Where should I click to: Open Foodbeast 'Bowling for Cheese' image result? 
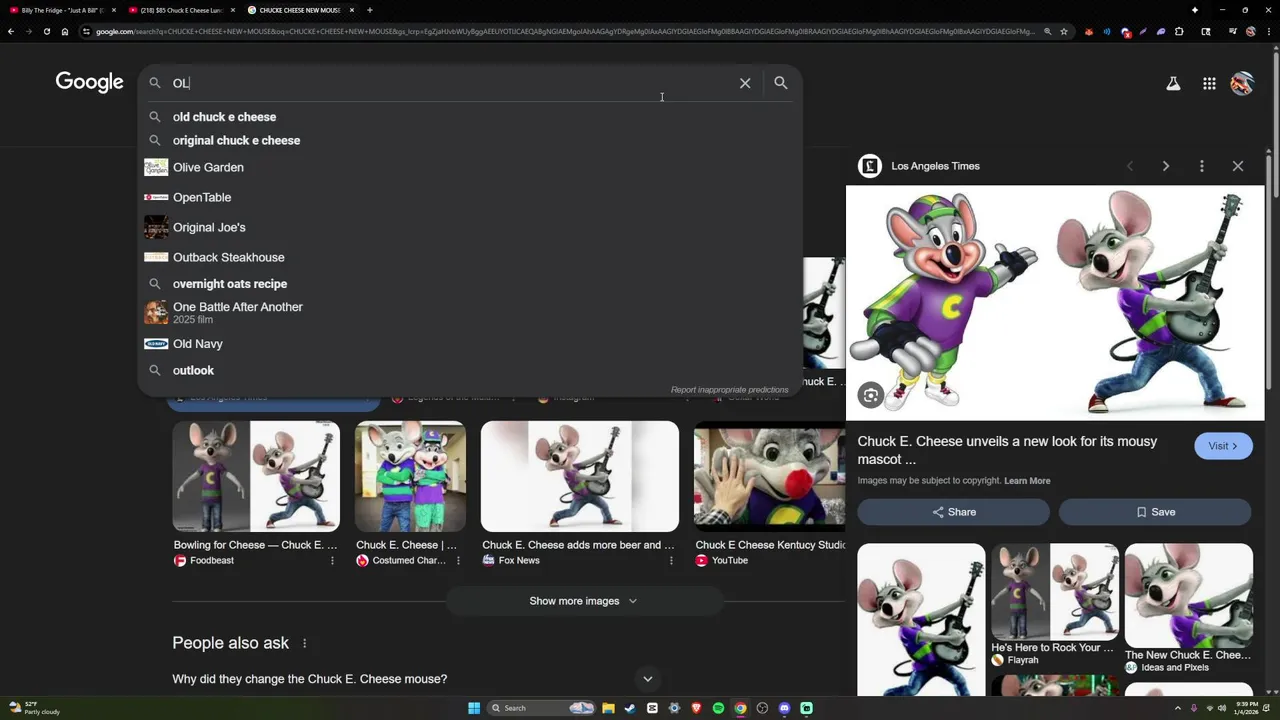[256, 476]
